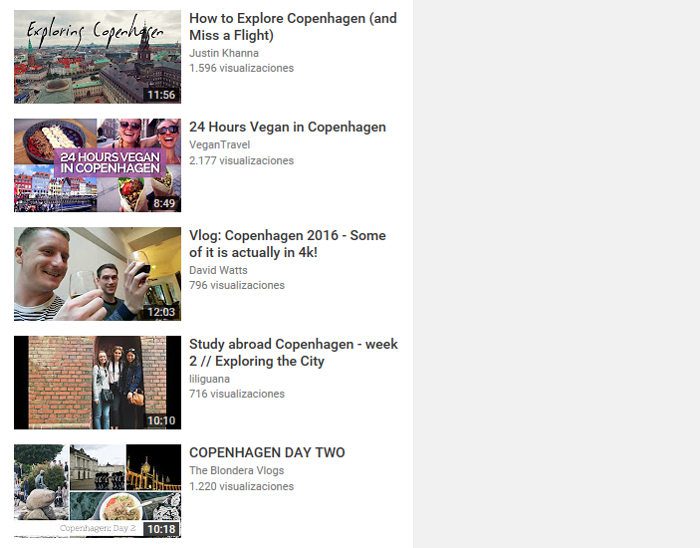Image resolution: width=700 pixels, height=548 pixels.
Task: Click the 8:49 duration badge
Action: point(164,203)
